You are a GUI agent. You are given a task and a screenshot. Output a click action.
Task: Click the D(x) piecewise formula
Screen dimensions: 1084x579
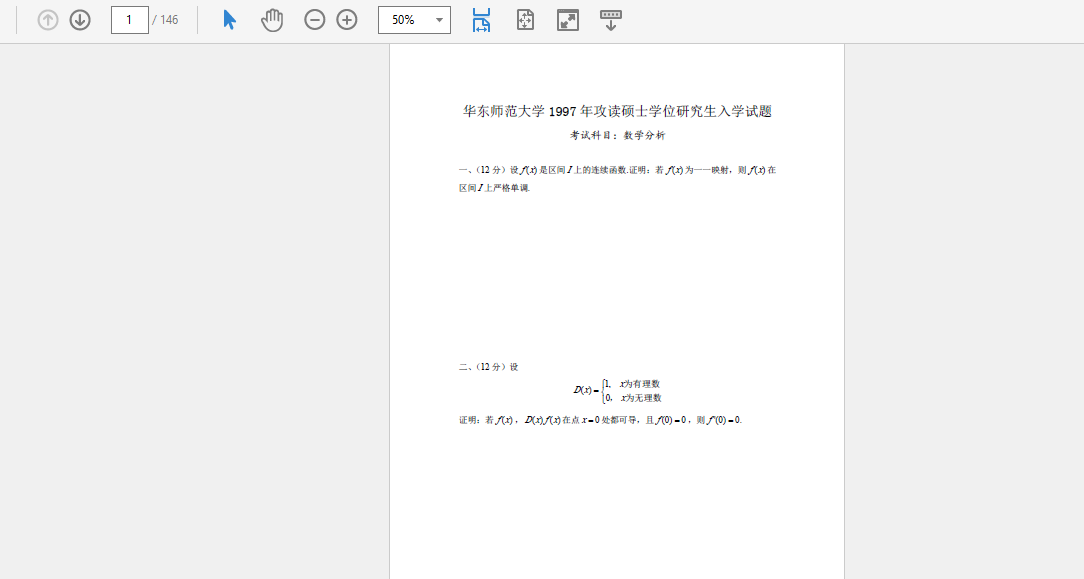617,390
